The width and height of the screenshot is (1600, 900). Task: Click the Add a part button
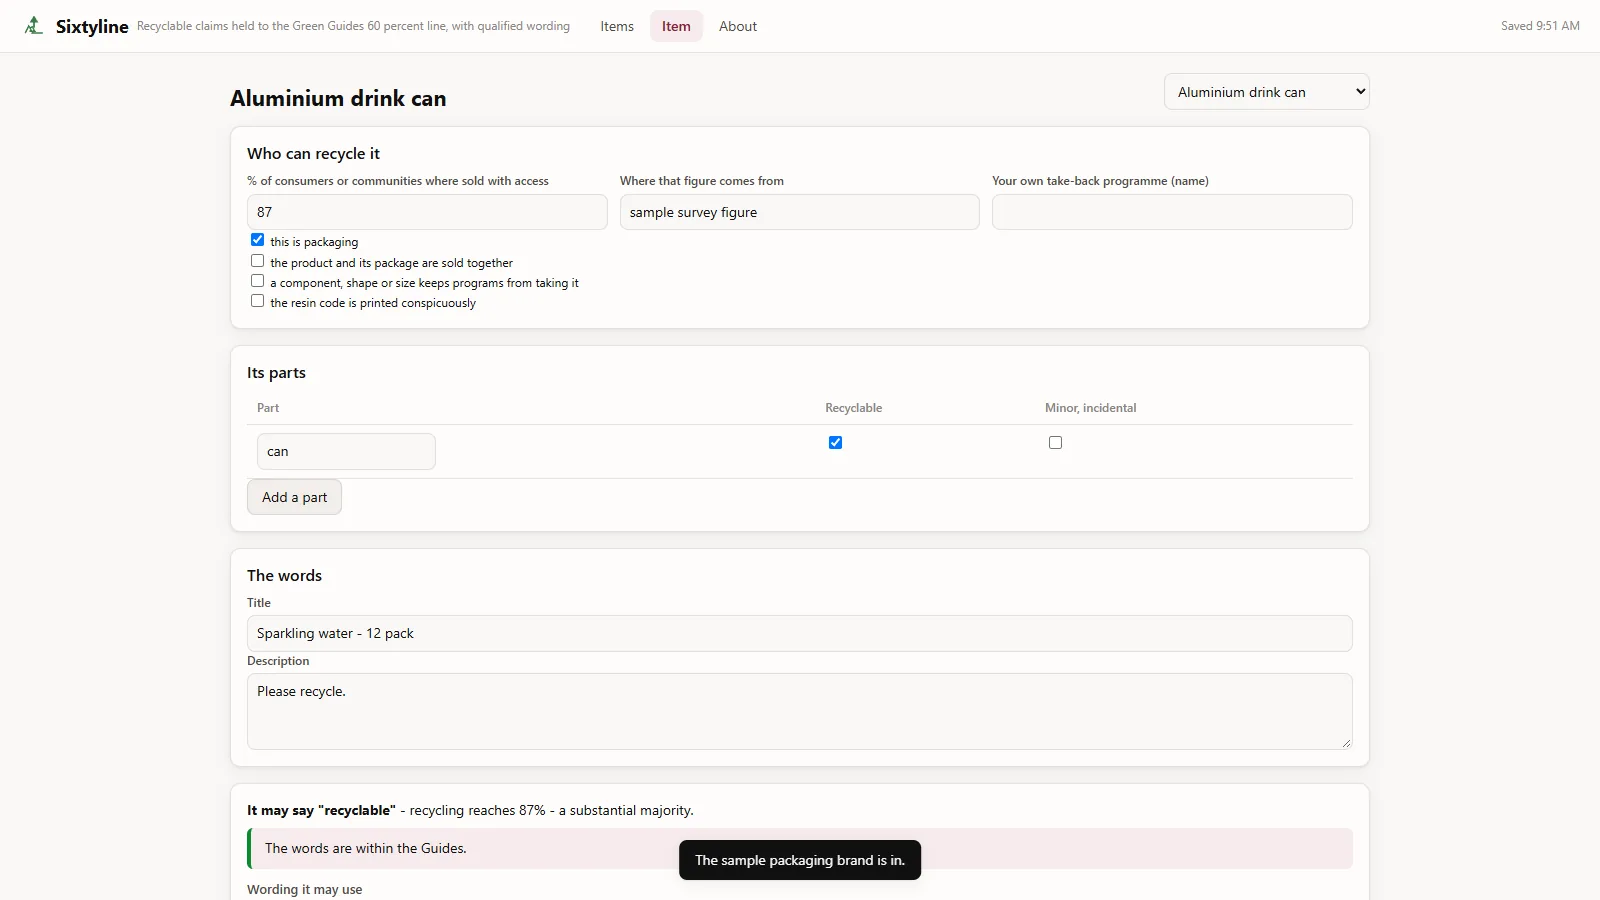(294, 497)
